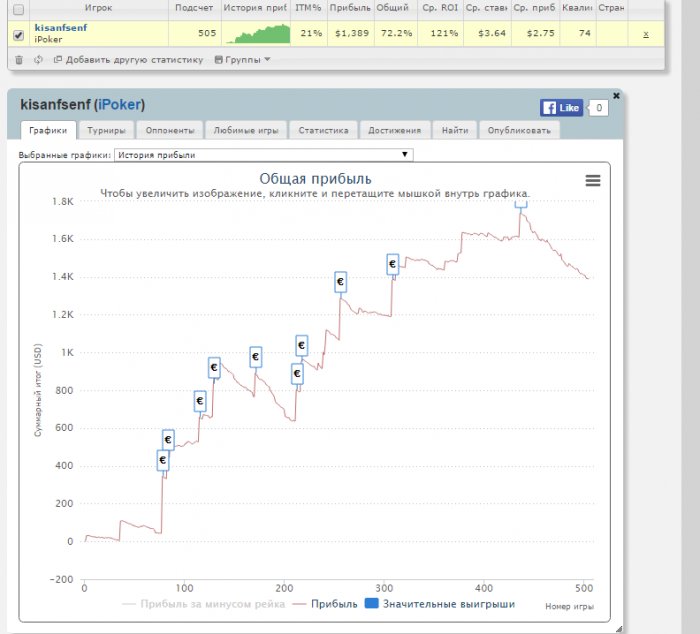Uncheck the kisanfsenf row checkbox
The width and height of the screenshot is (700, 634).
[x=18, y=35]
